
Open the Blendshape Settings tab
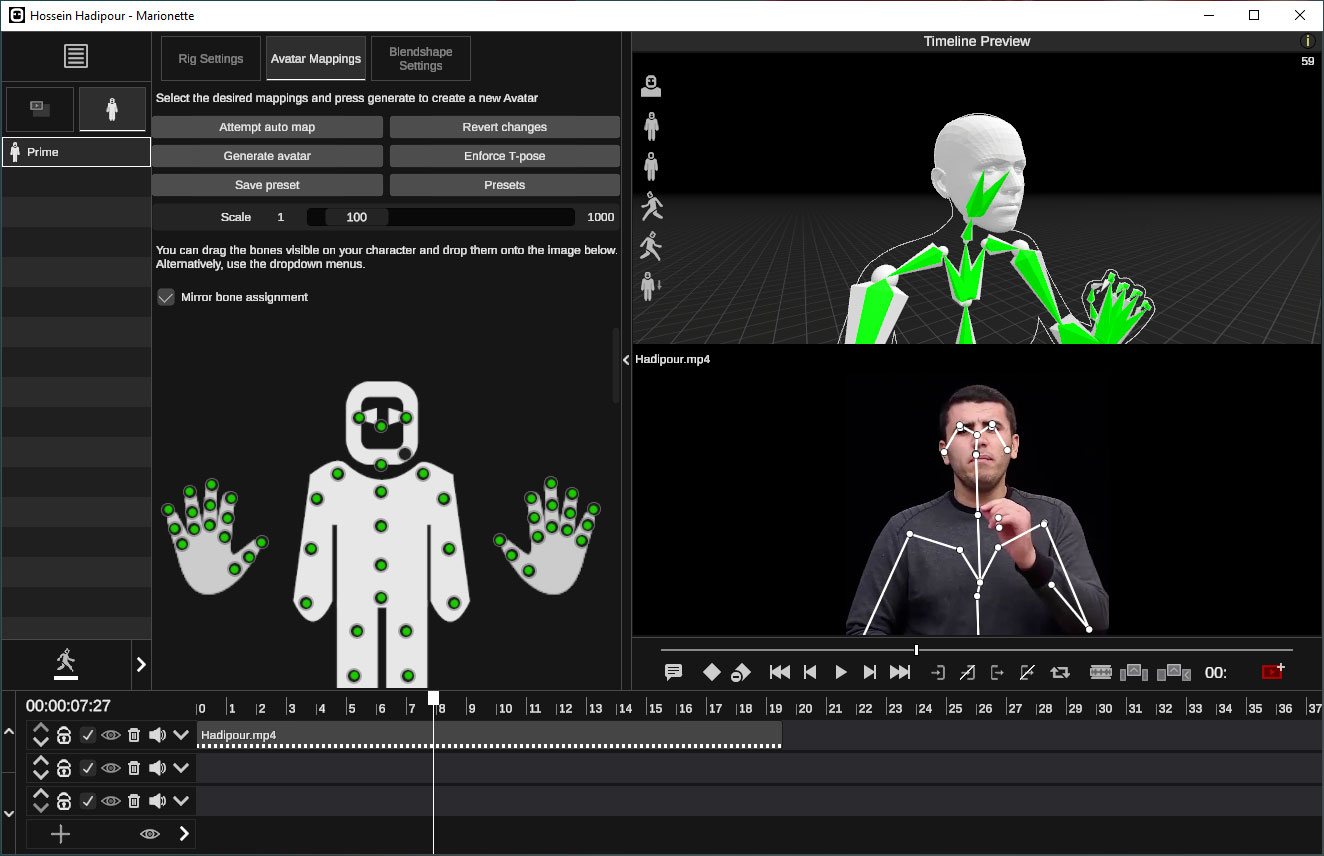tap(420, 59)
